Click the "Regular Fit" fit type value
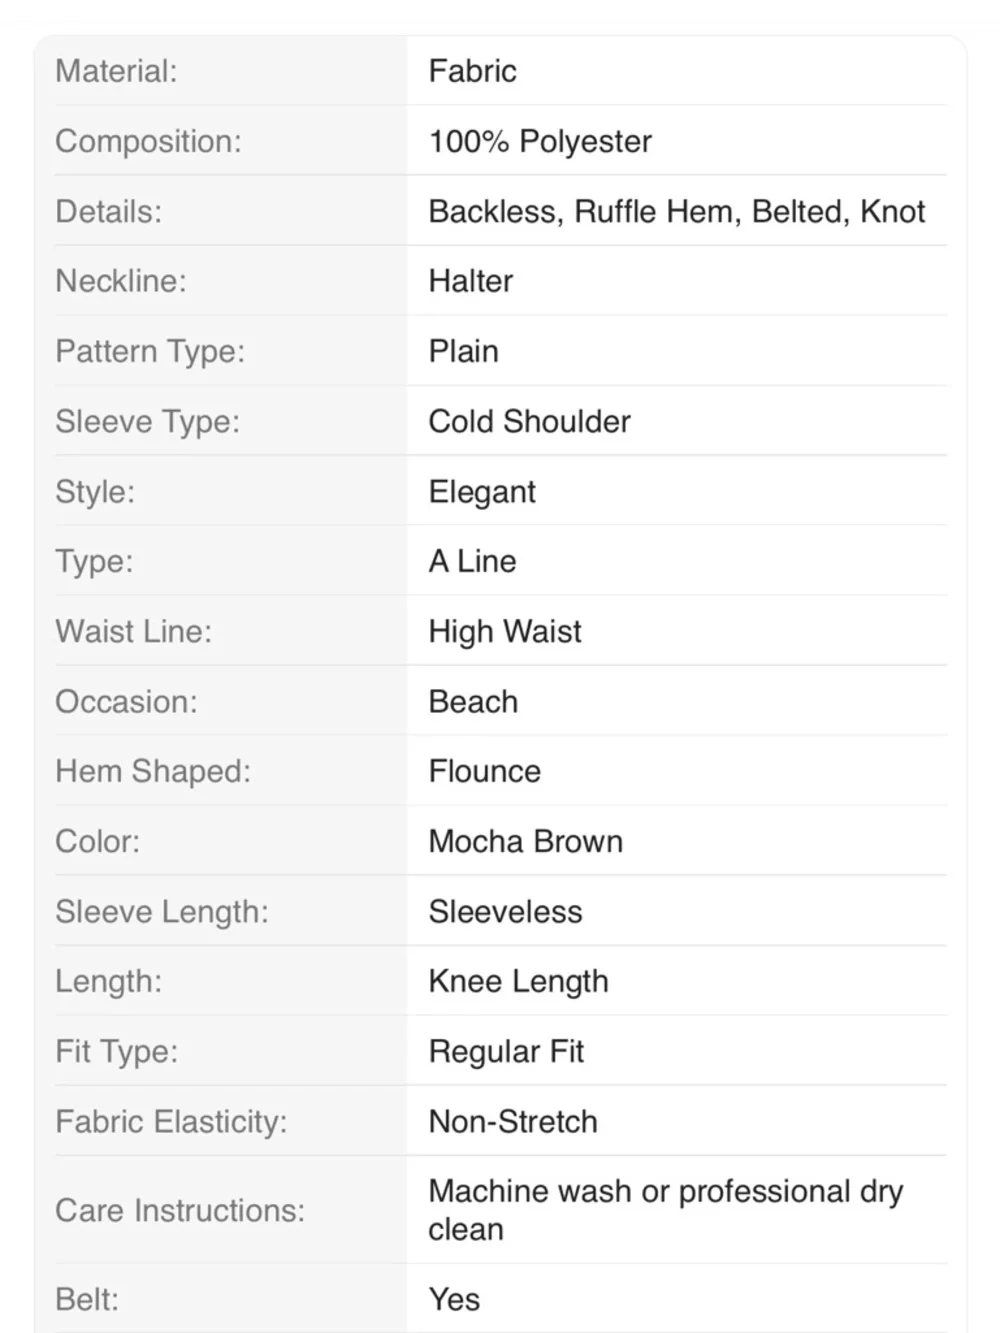 tap(507, 1051)
